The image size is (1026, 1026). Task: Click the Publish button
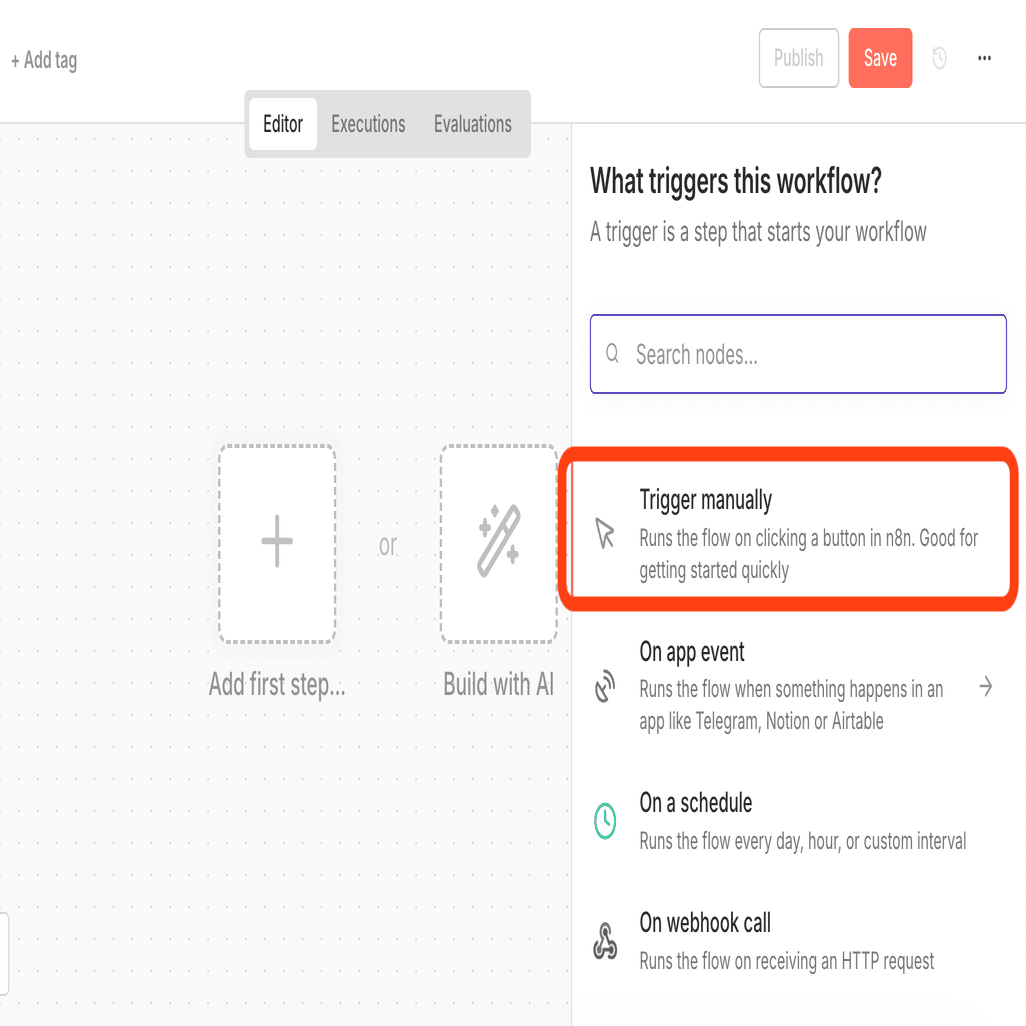798,58
